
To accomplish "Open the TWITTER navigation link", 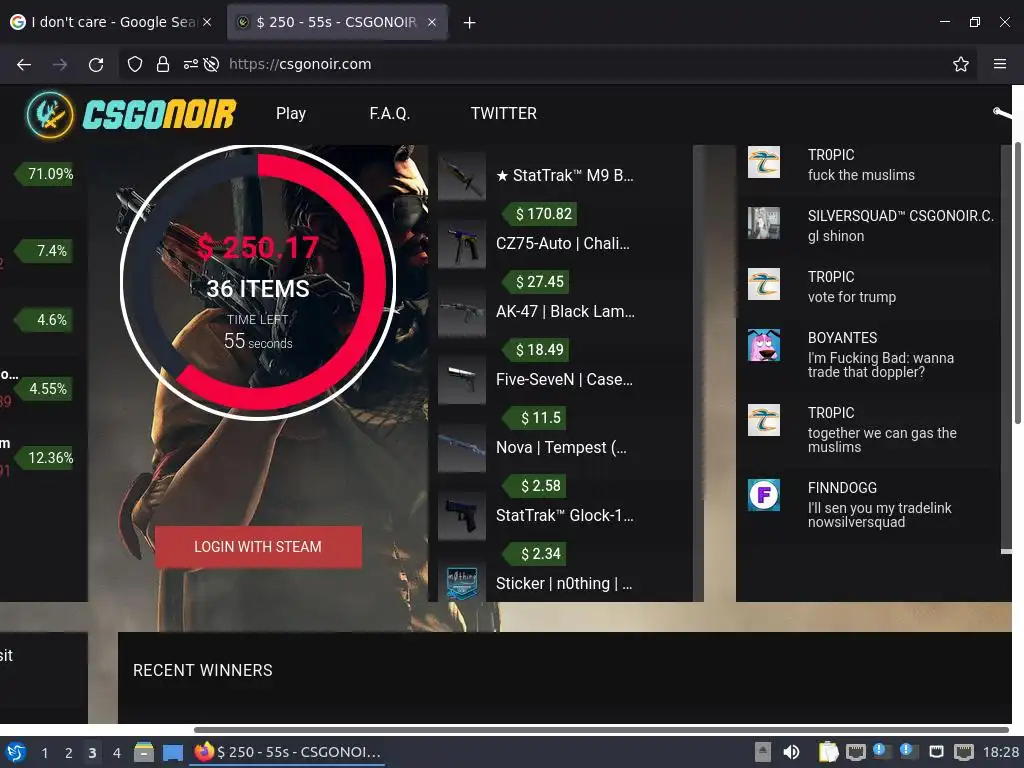I will 504,114.
